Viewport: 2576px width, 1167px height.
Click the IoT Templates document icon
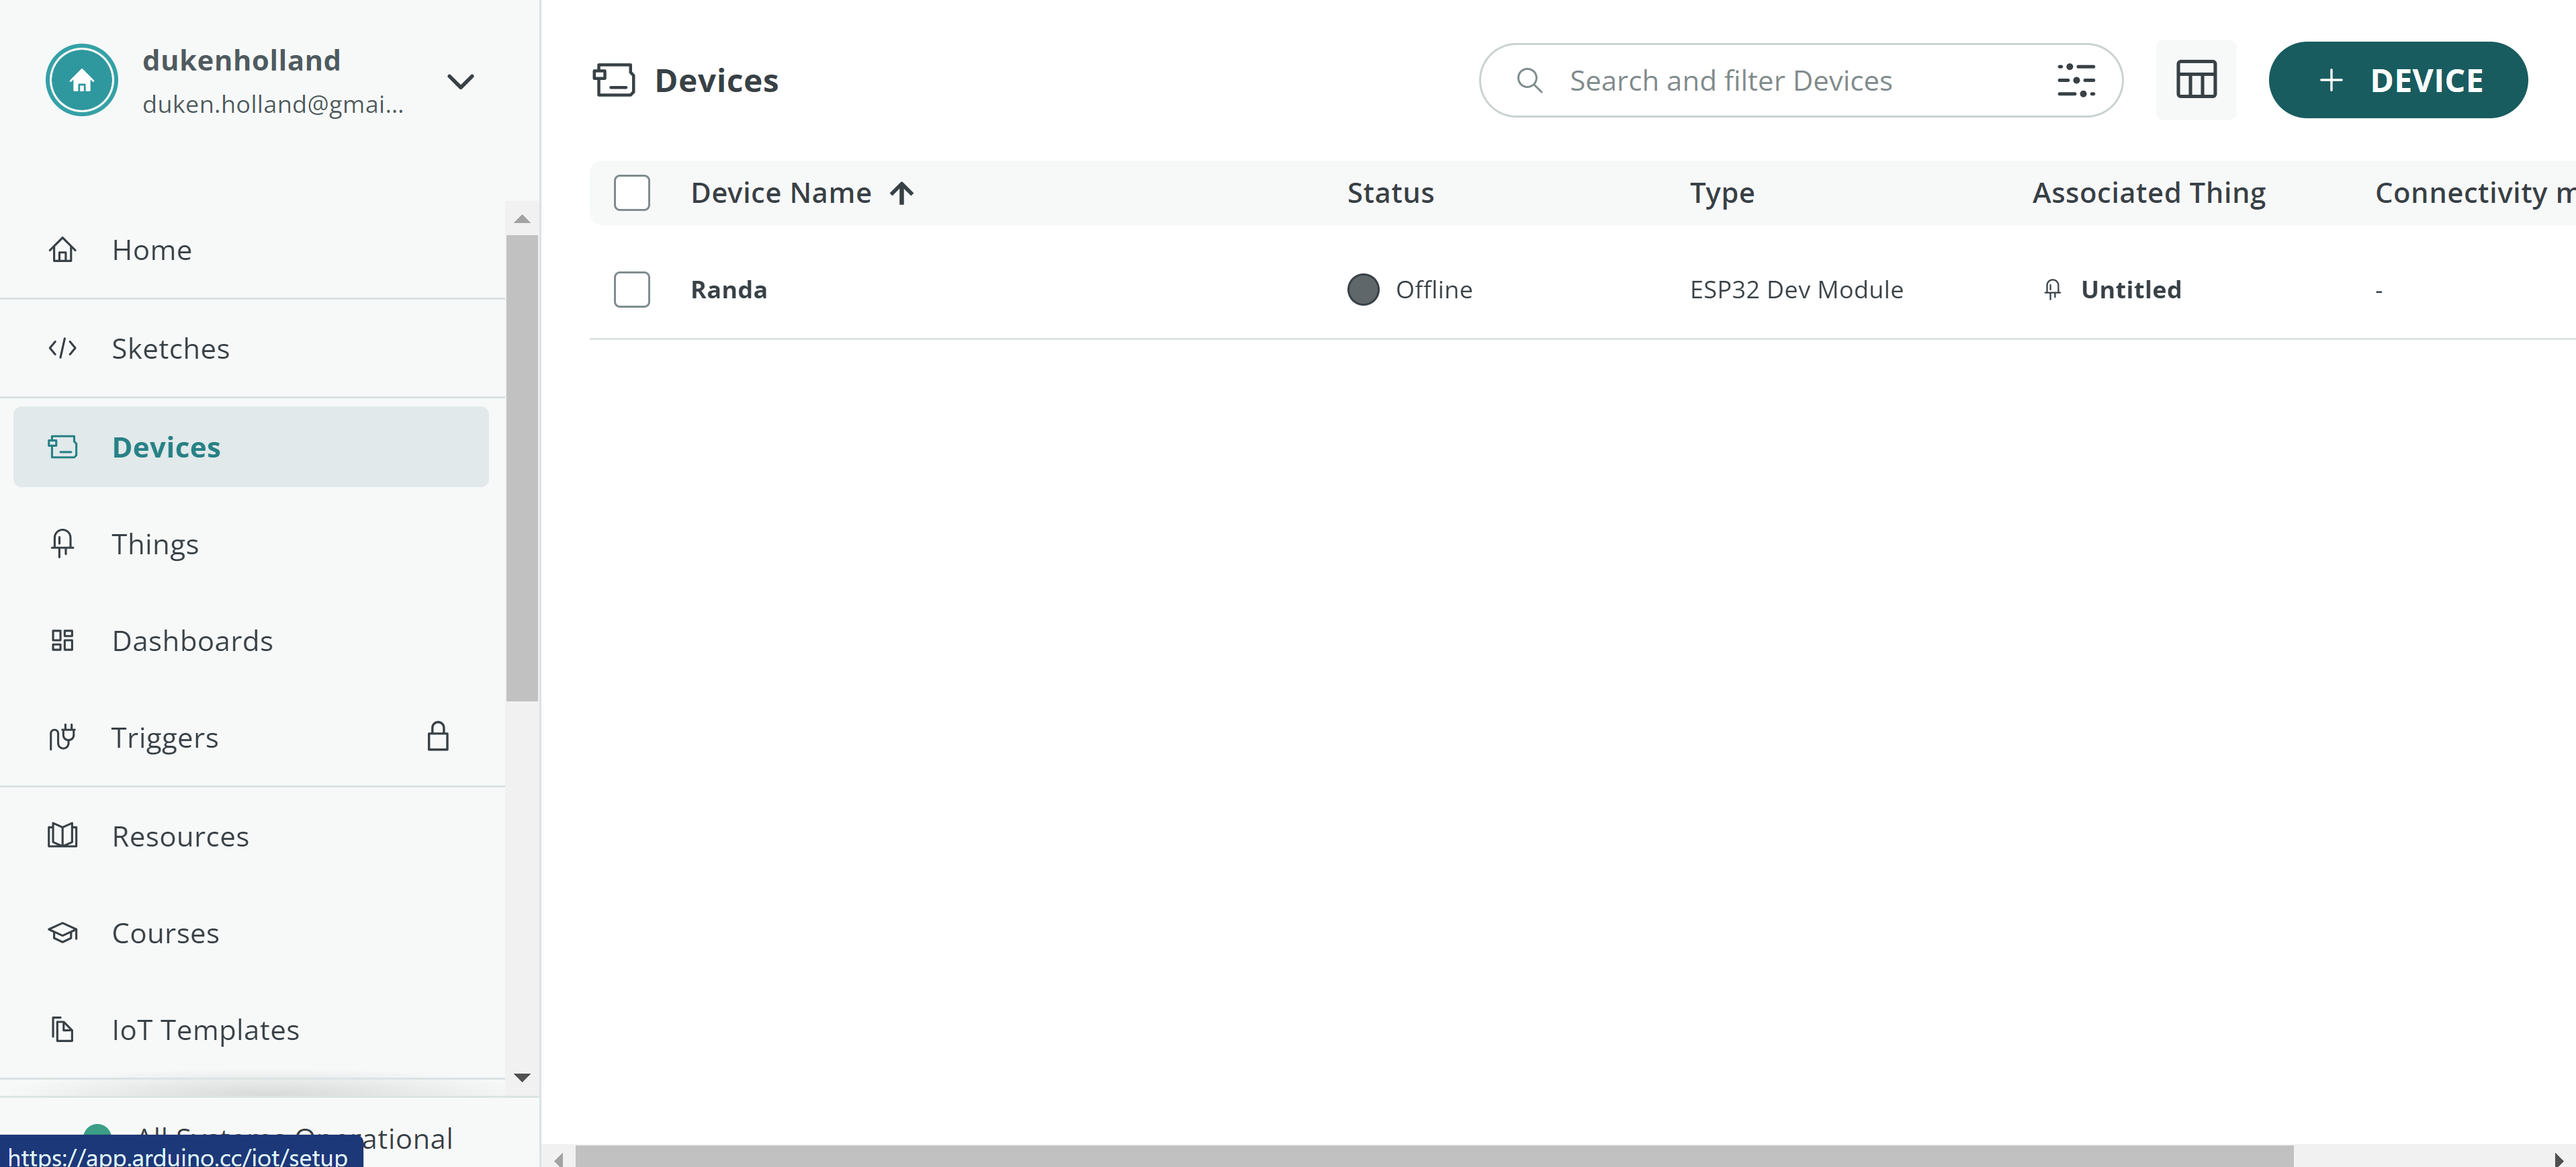[63, 1030]
